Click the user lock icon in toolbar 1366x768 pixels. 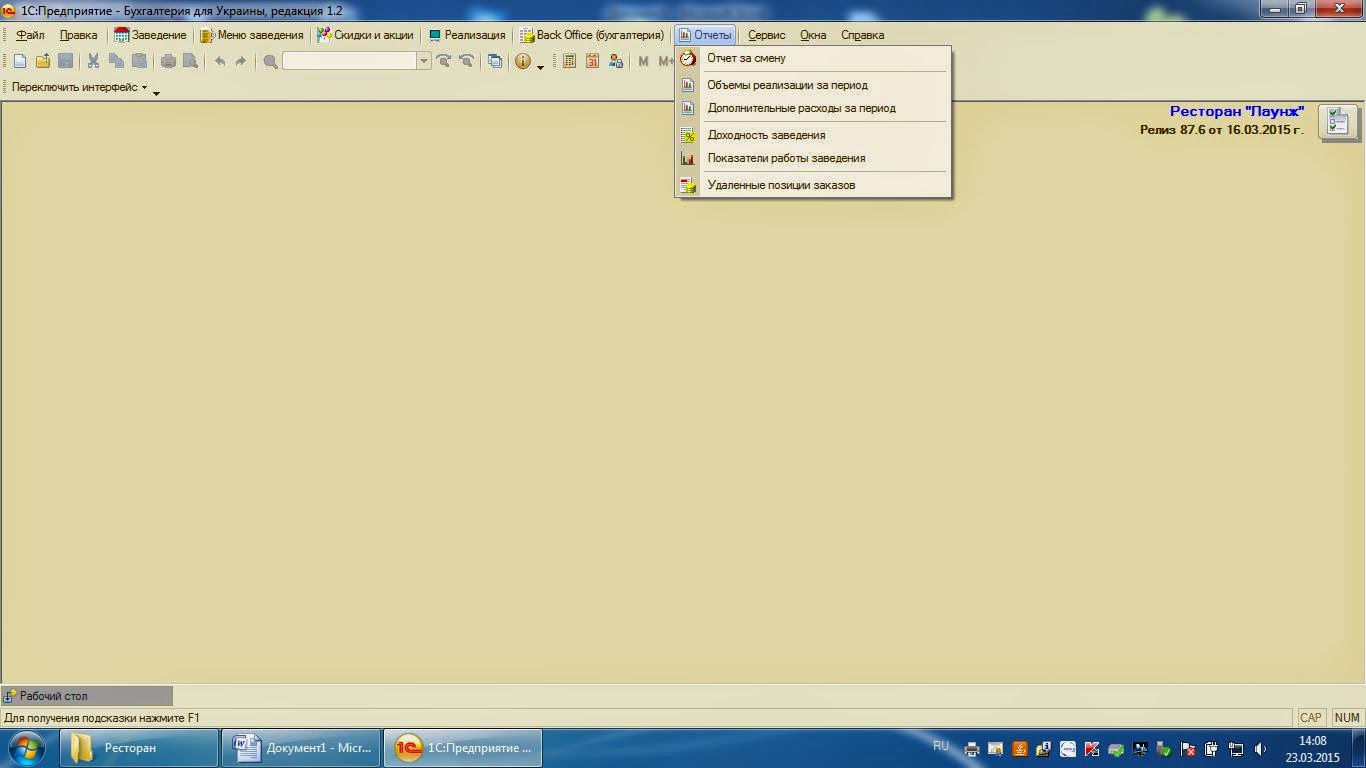coord(616,61)
